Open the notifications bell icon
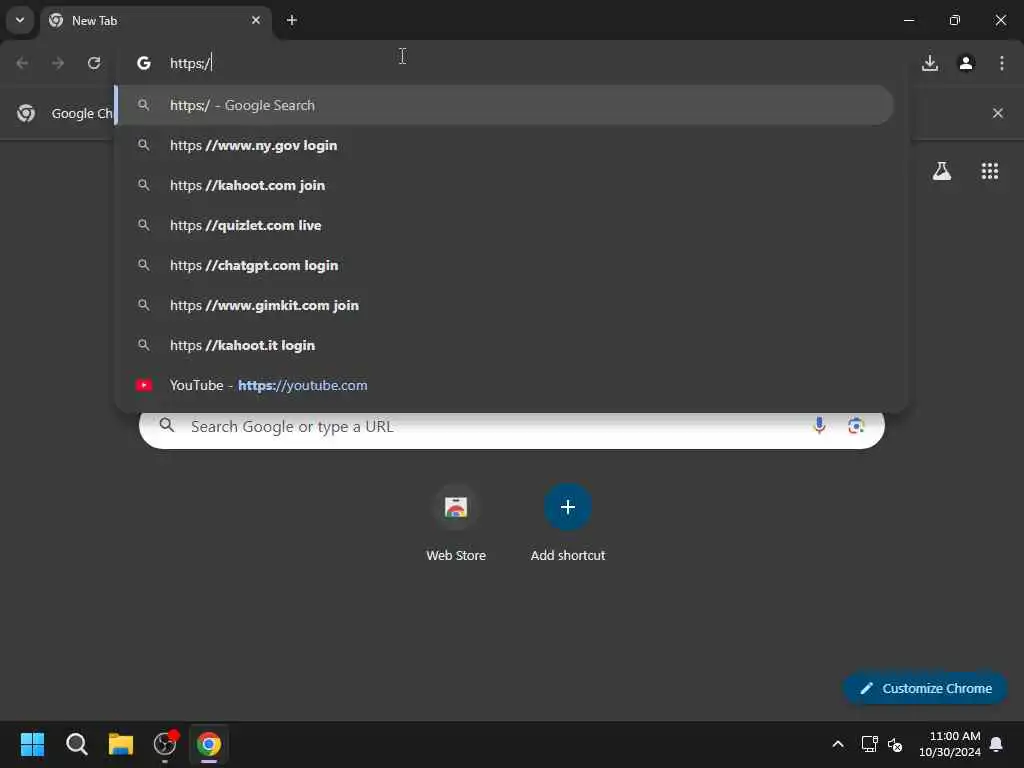Viewport: 1024px width, 768px height. [996, 744]
